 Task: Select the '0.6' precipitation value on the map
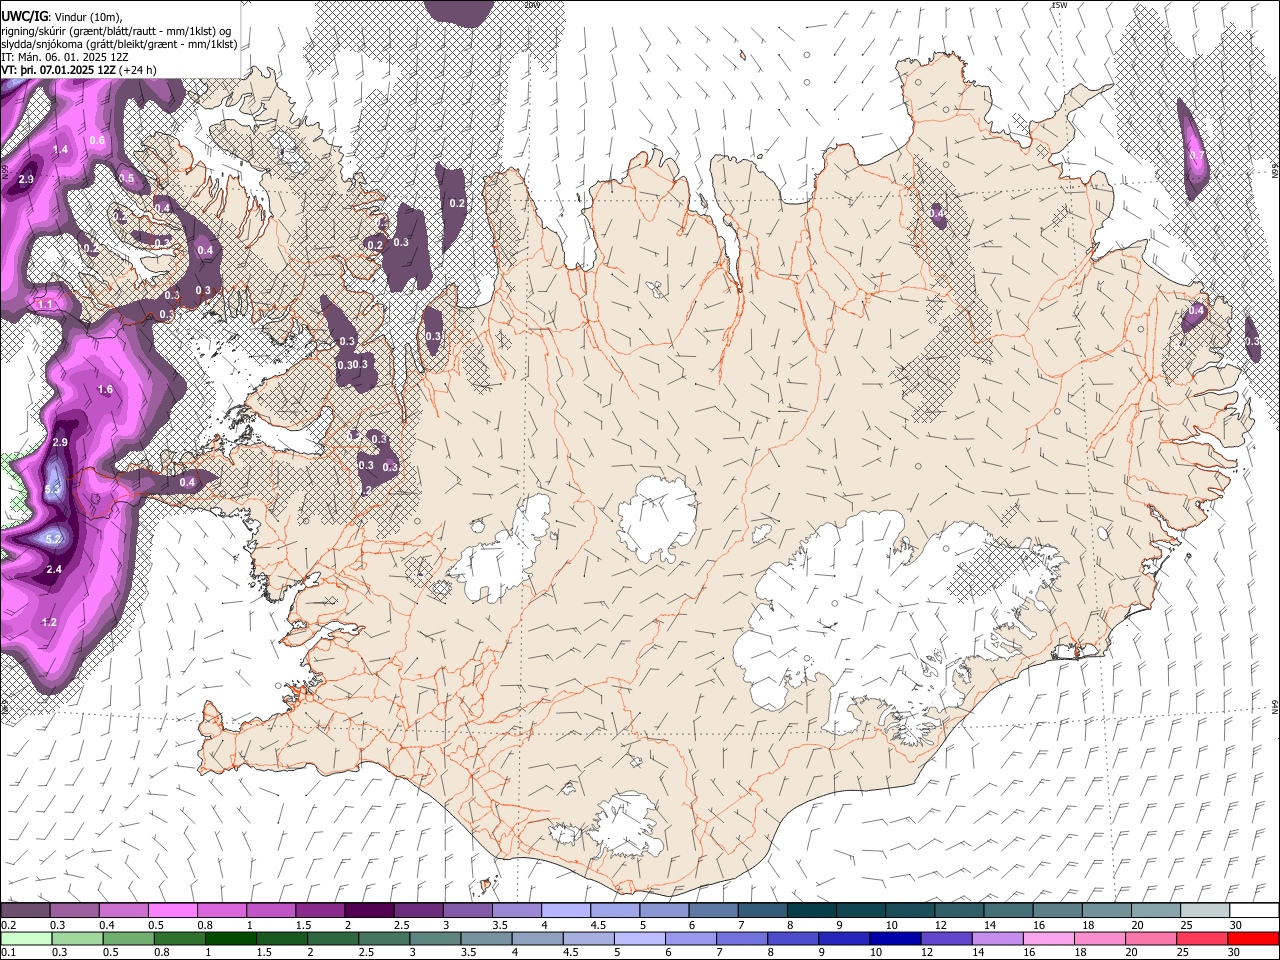click(x=97, y=140)
